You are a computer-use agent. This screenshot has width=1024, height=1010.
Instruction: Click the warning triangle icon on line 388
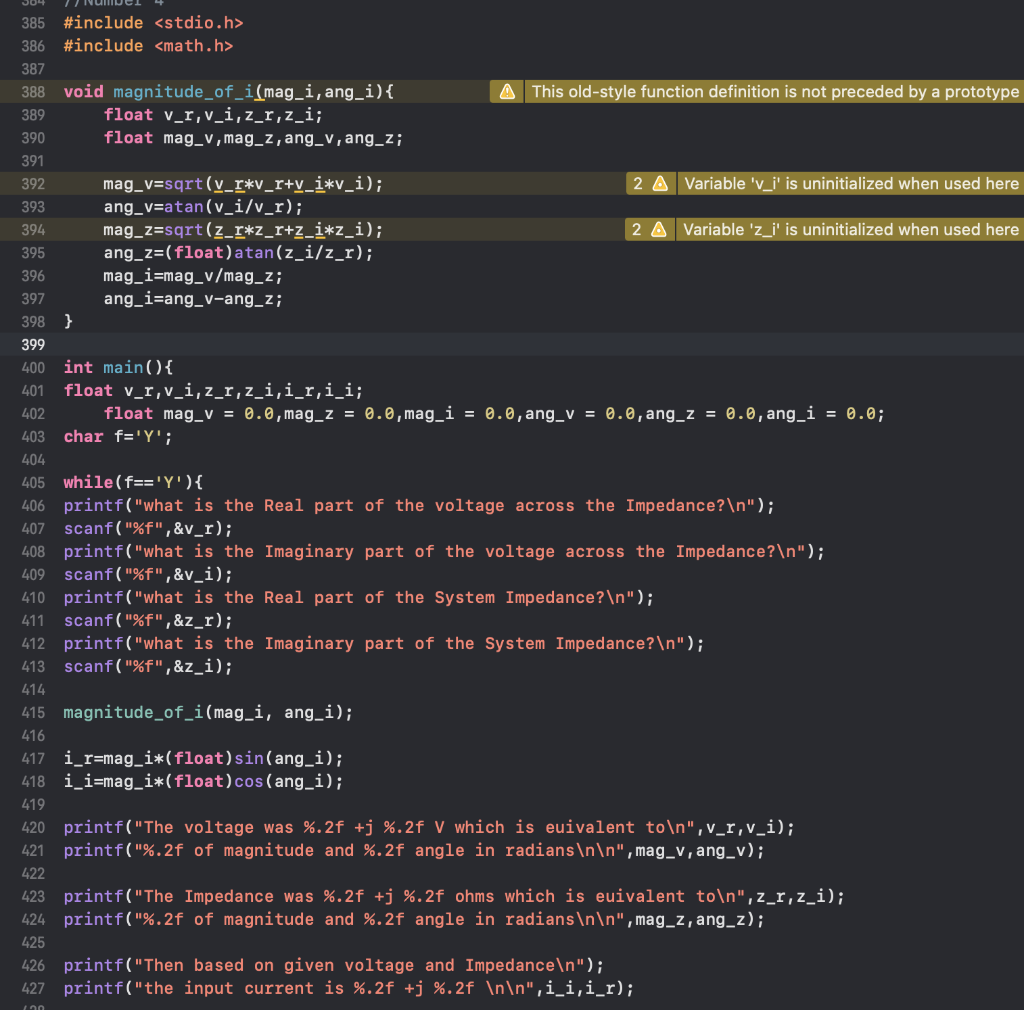[x=506, y=91]
